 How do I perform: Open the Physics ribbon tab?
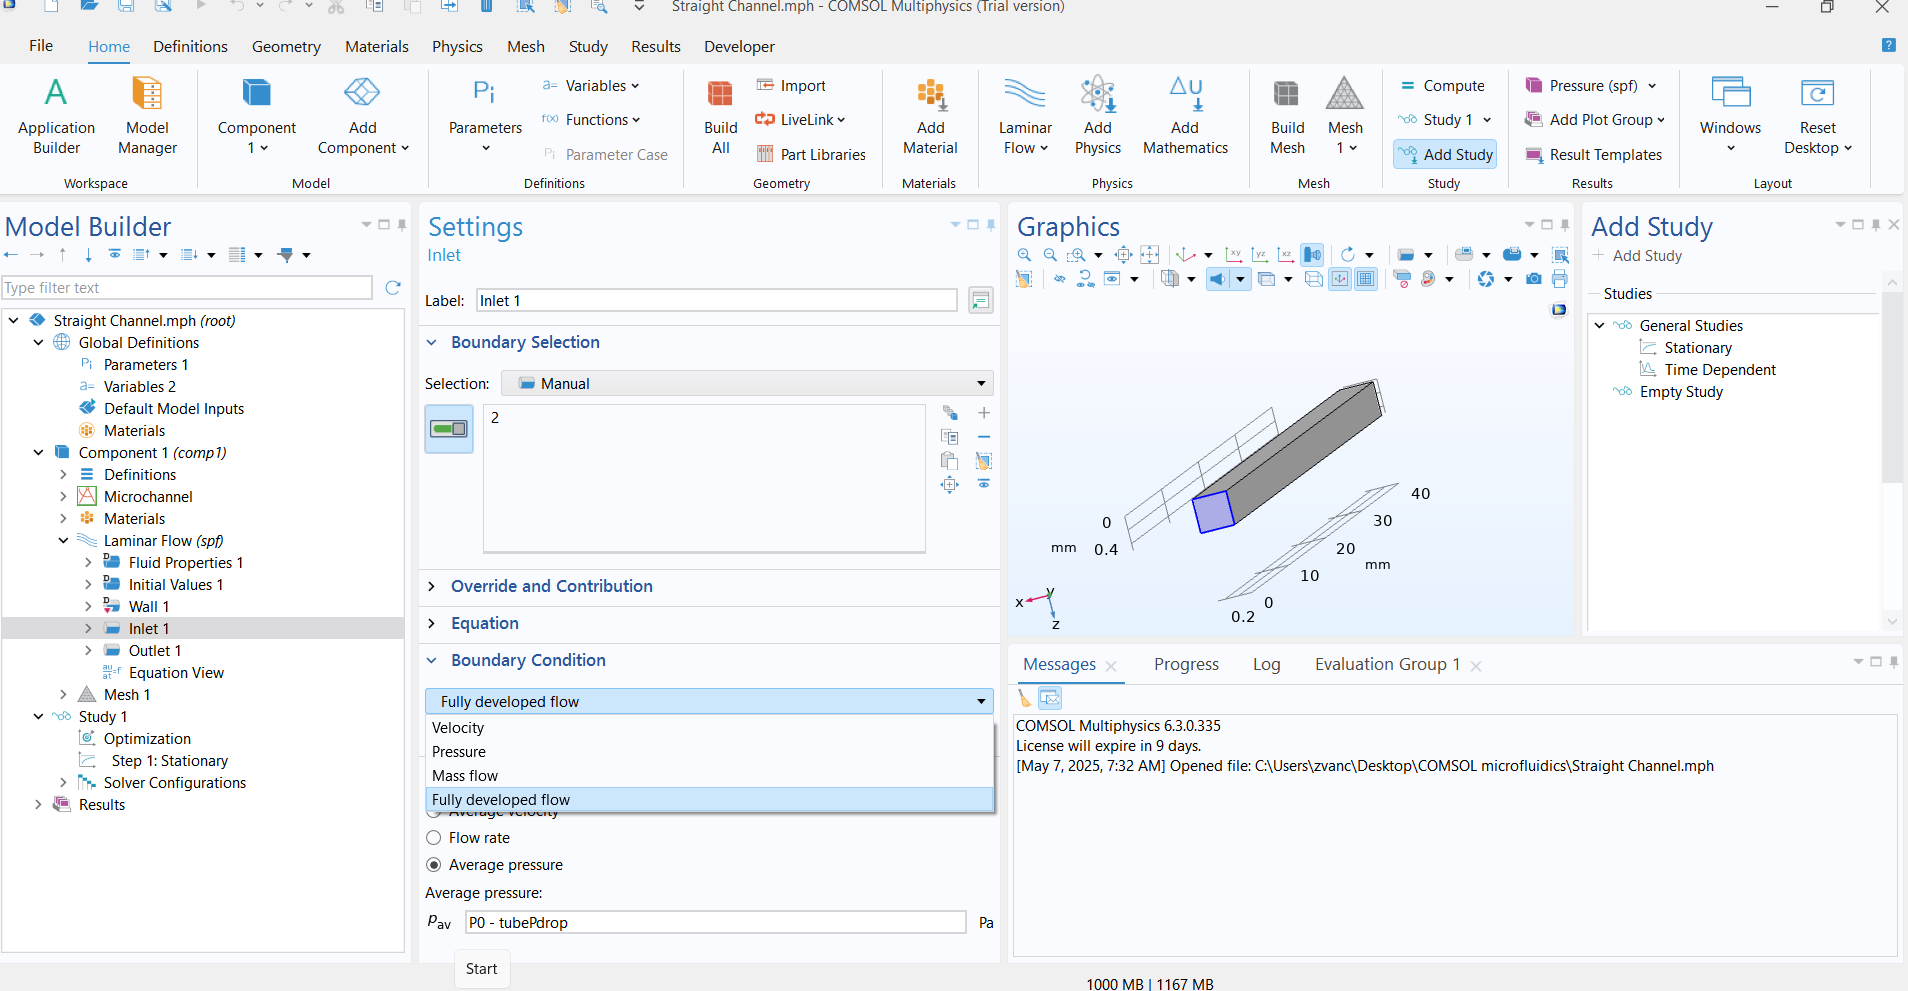click(457, 47)
